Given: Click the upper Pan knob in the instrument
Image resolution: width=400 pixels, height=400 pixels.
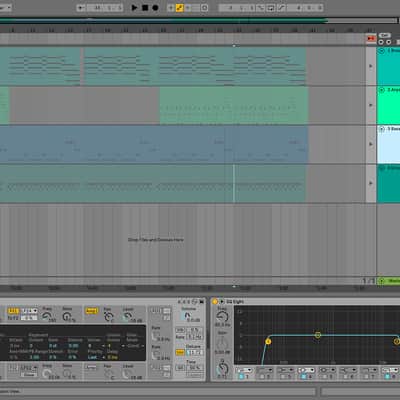Looking at the screenshot, I should (x=109, y=317).
